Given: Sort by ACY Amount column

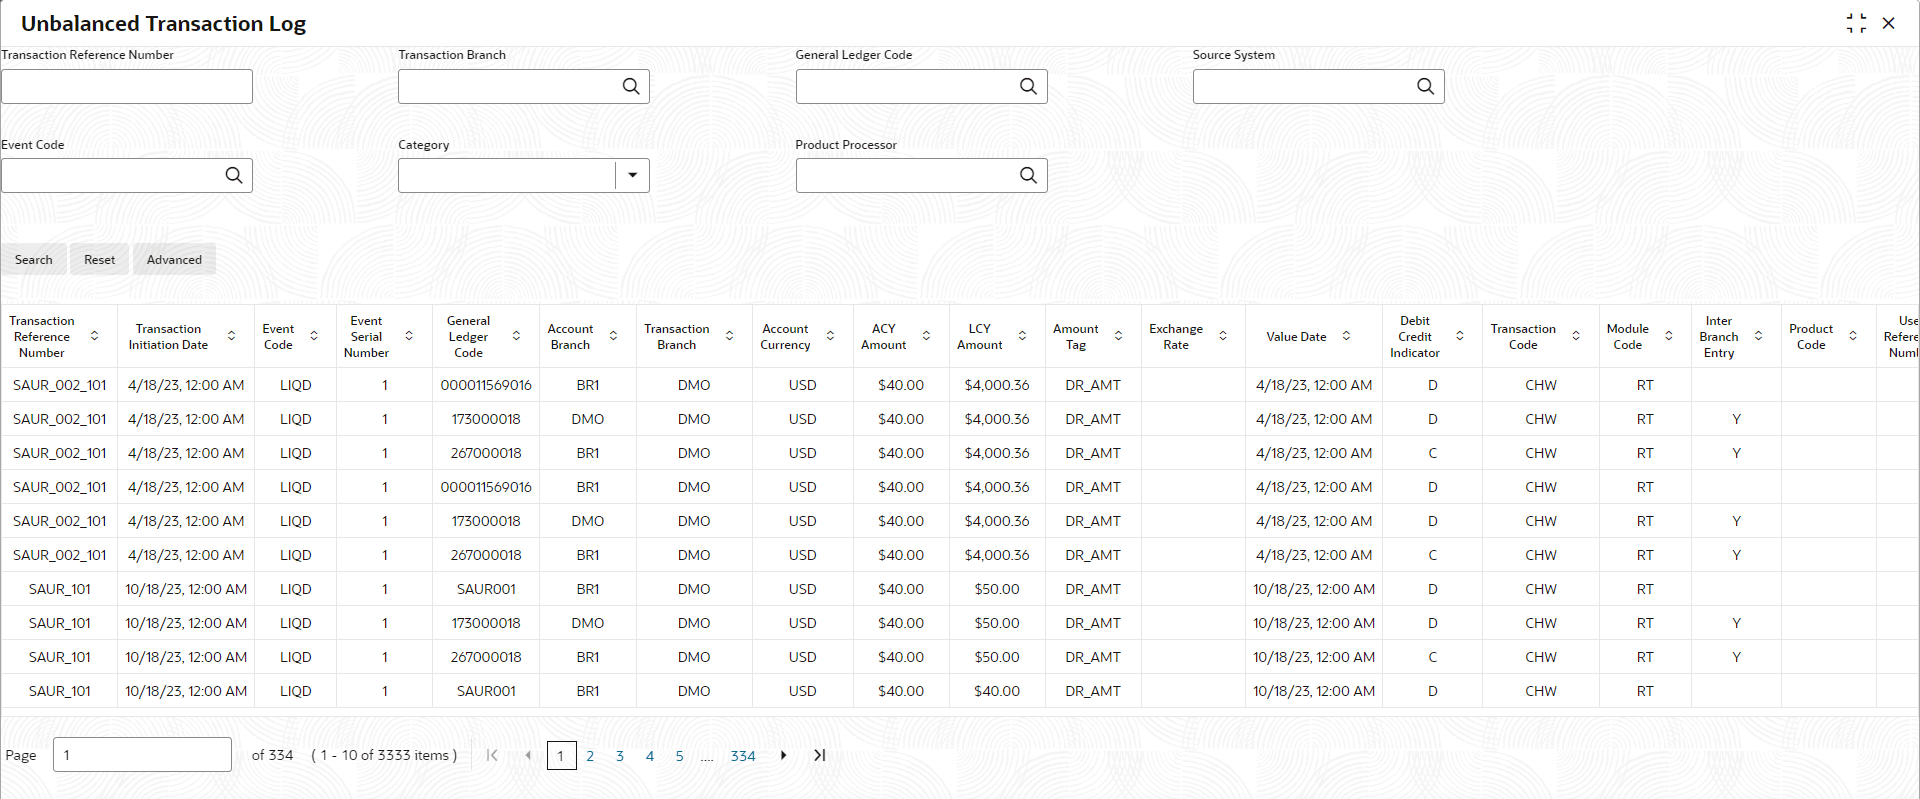Looking at the screenshot, I should (x=927, y=336).
